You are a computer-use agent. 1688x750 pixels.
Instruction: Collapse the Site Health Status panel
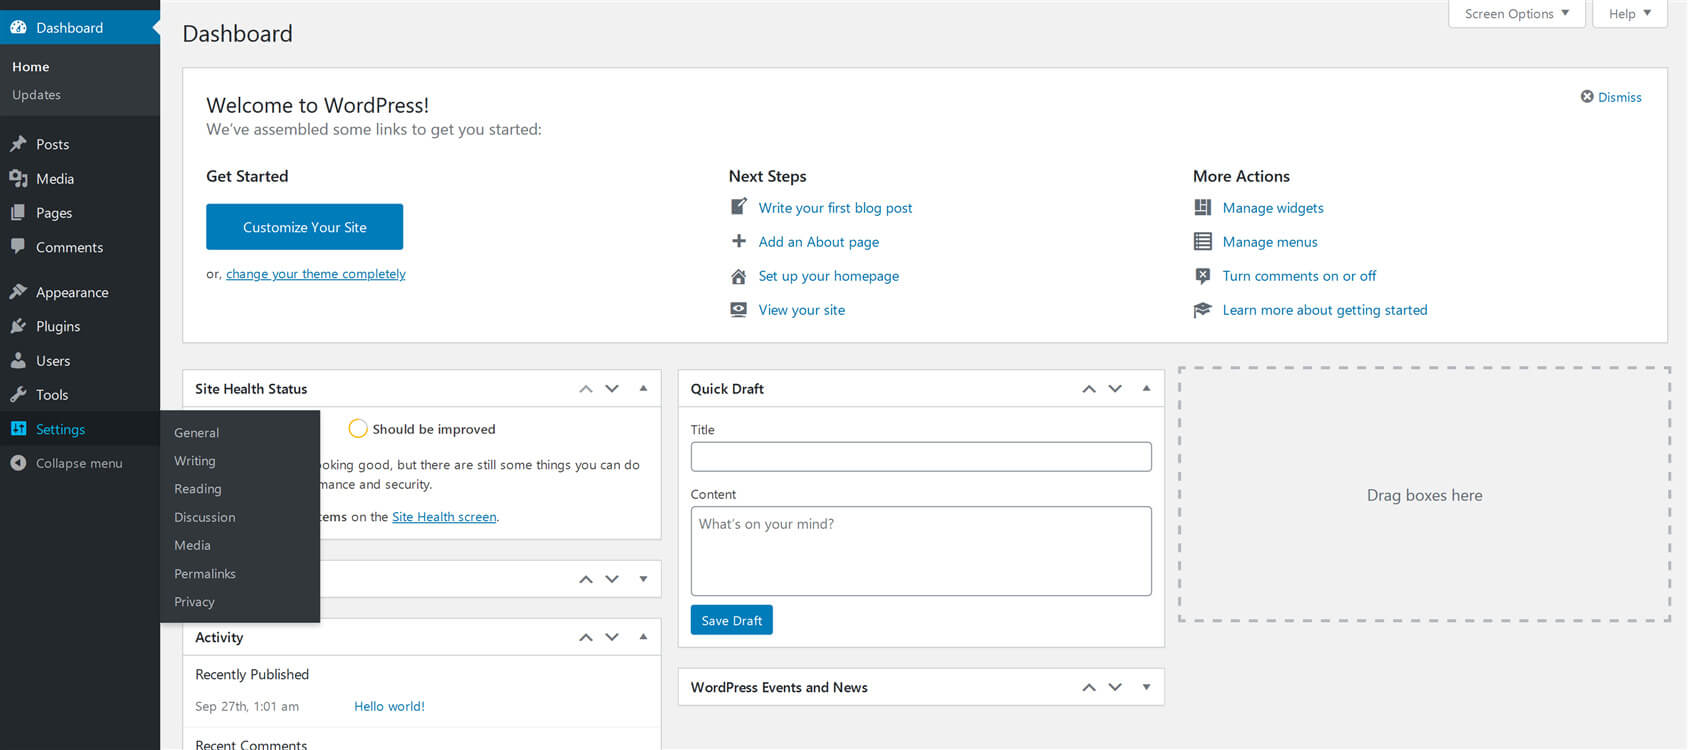(x=643, y=388)
